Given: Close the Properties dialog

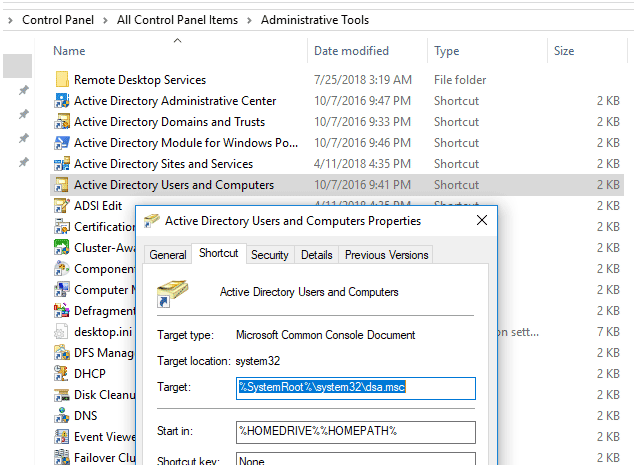Looking at the screenshot, I should point(482,220).
